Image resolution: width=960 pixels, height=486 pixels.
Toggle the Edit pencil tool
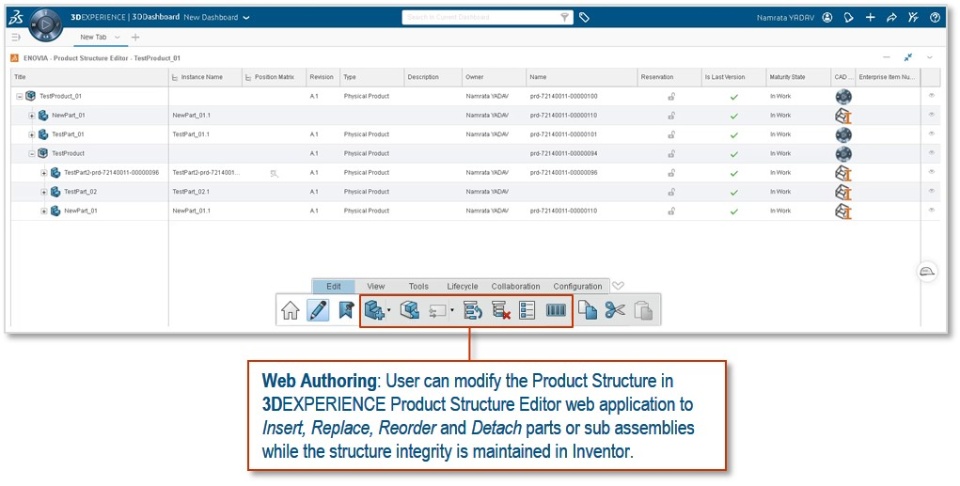click(x=318, y=310)
